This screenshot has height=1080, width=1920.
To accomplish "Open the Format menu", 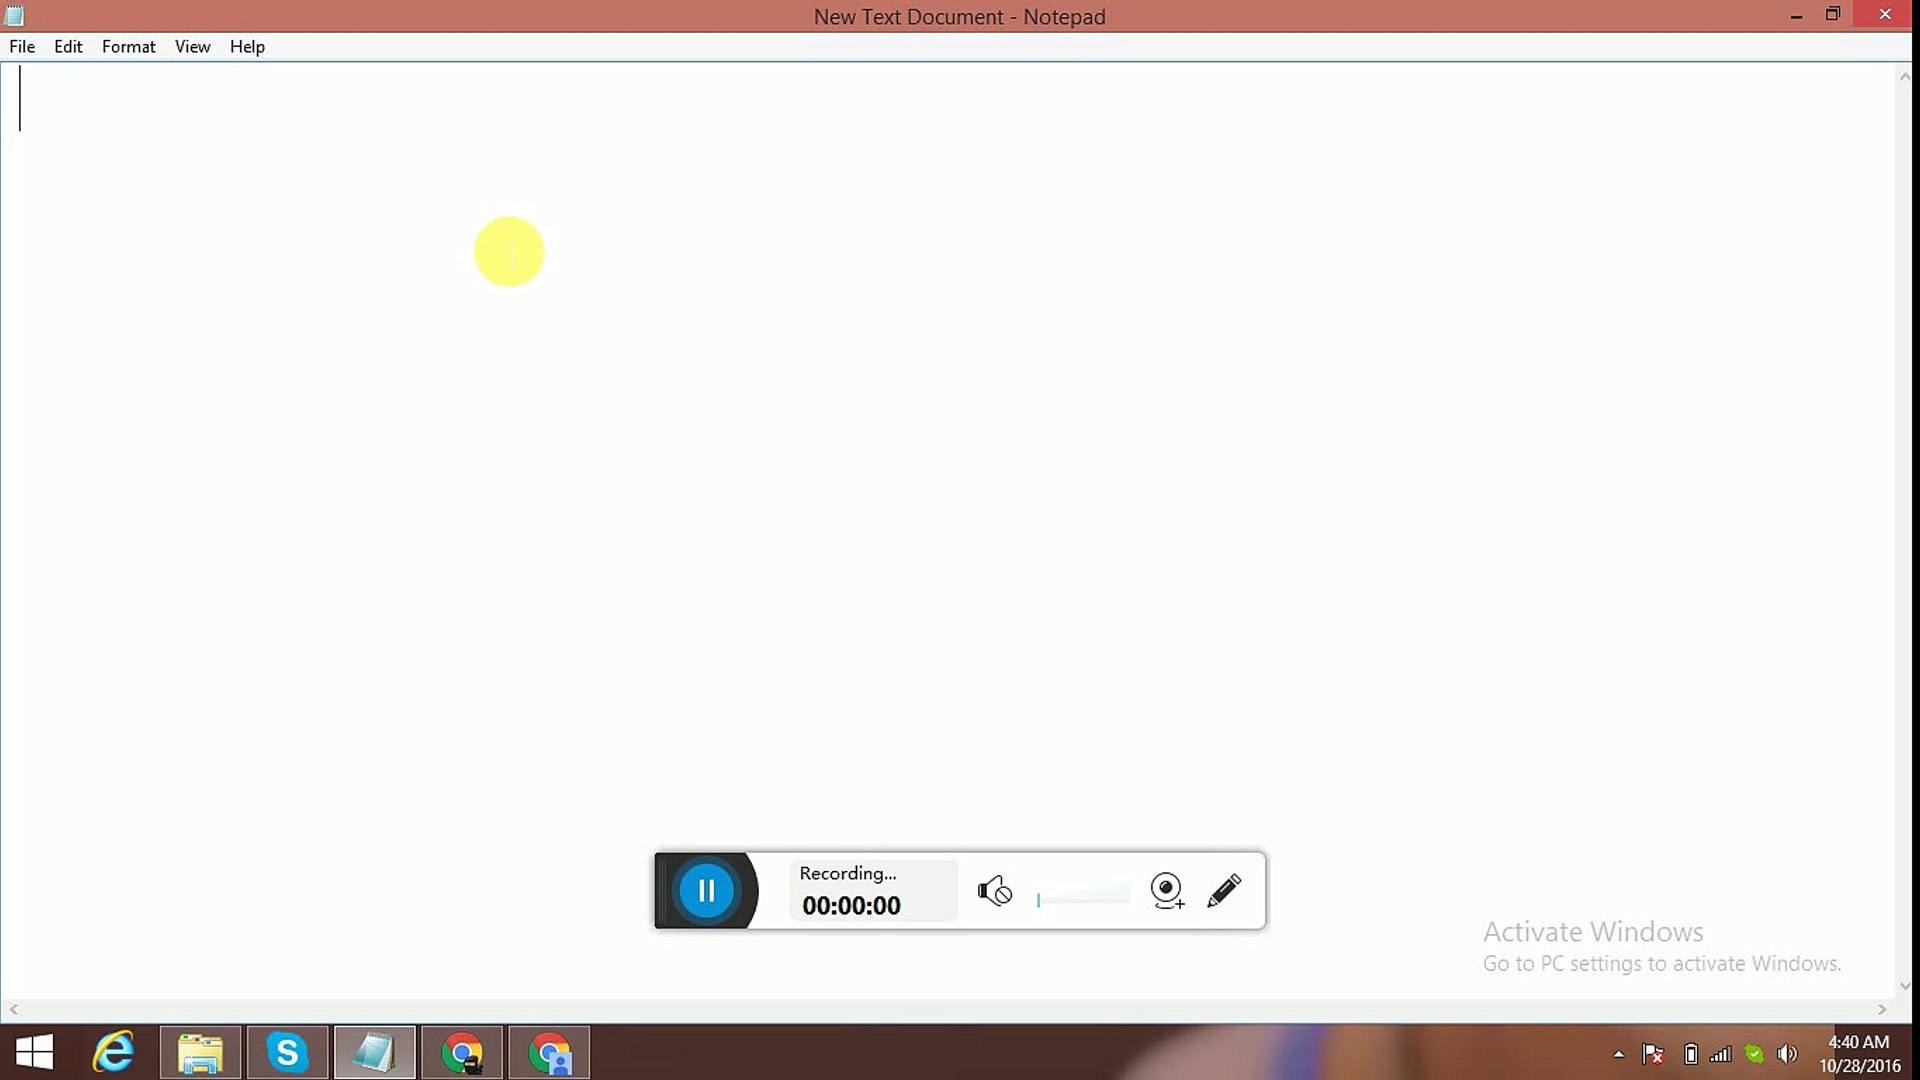I will [128, 46].
